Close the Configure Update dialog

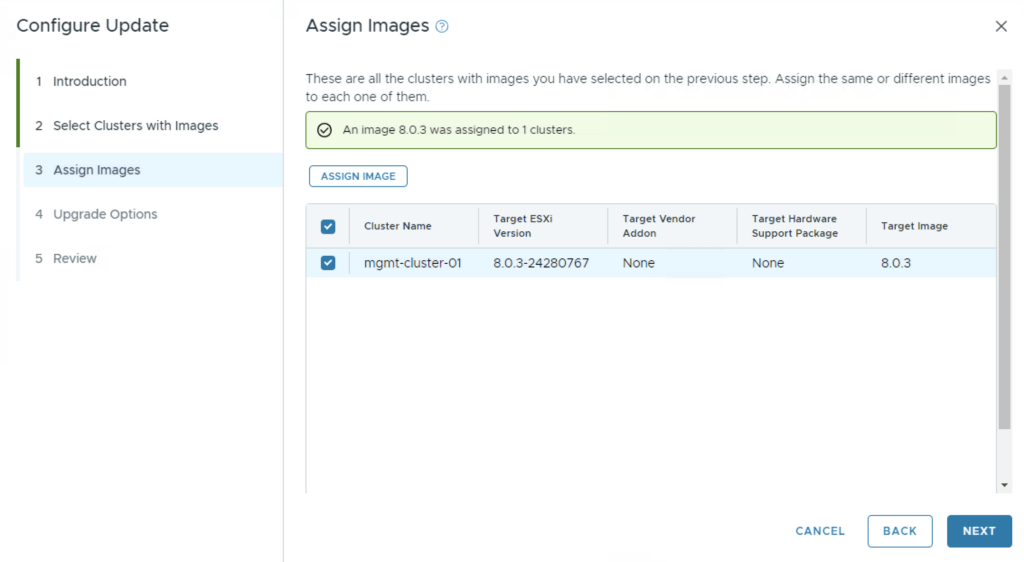(1001, 27)
